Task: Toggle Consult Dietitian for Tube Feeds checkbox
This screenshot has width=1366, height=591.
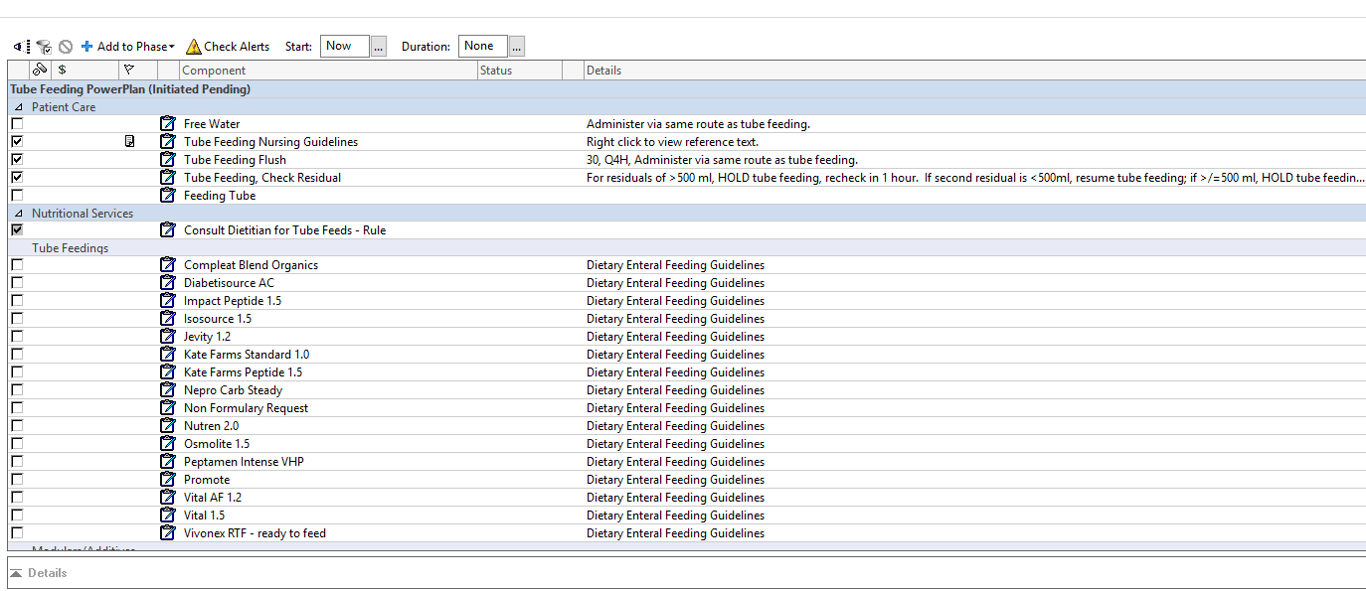Action: pyautogui.click(x=17, y=230)
